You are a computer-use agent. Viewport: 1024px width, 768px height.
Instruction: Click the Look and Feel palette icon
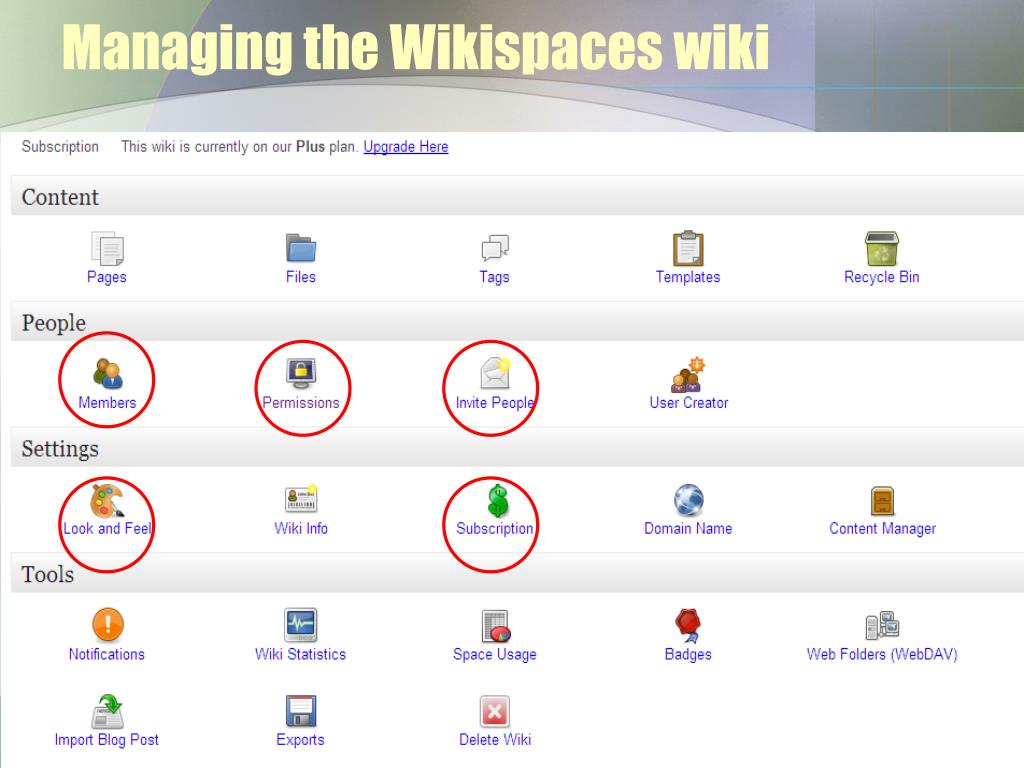click(x=107, y=500)
